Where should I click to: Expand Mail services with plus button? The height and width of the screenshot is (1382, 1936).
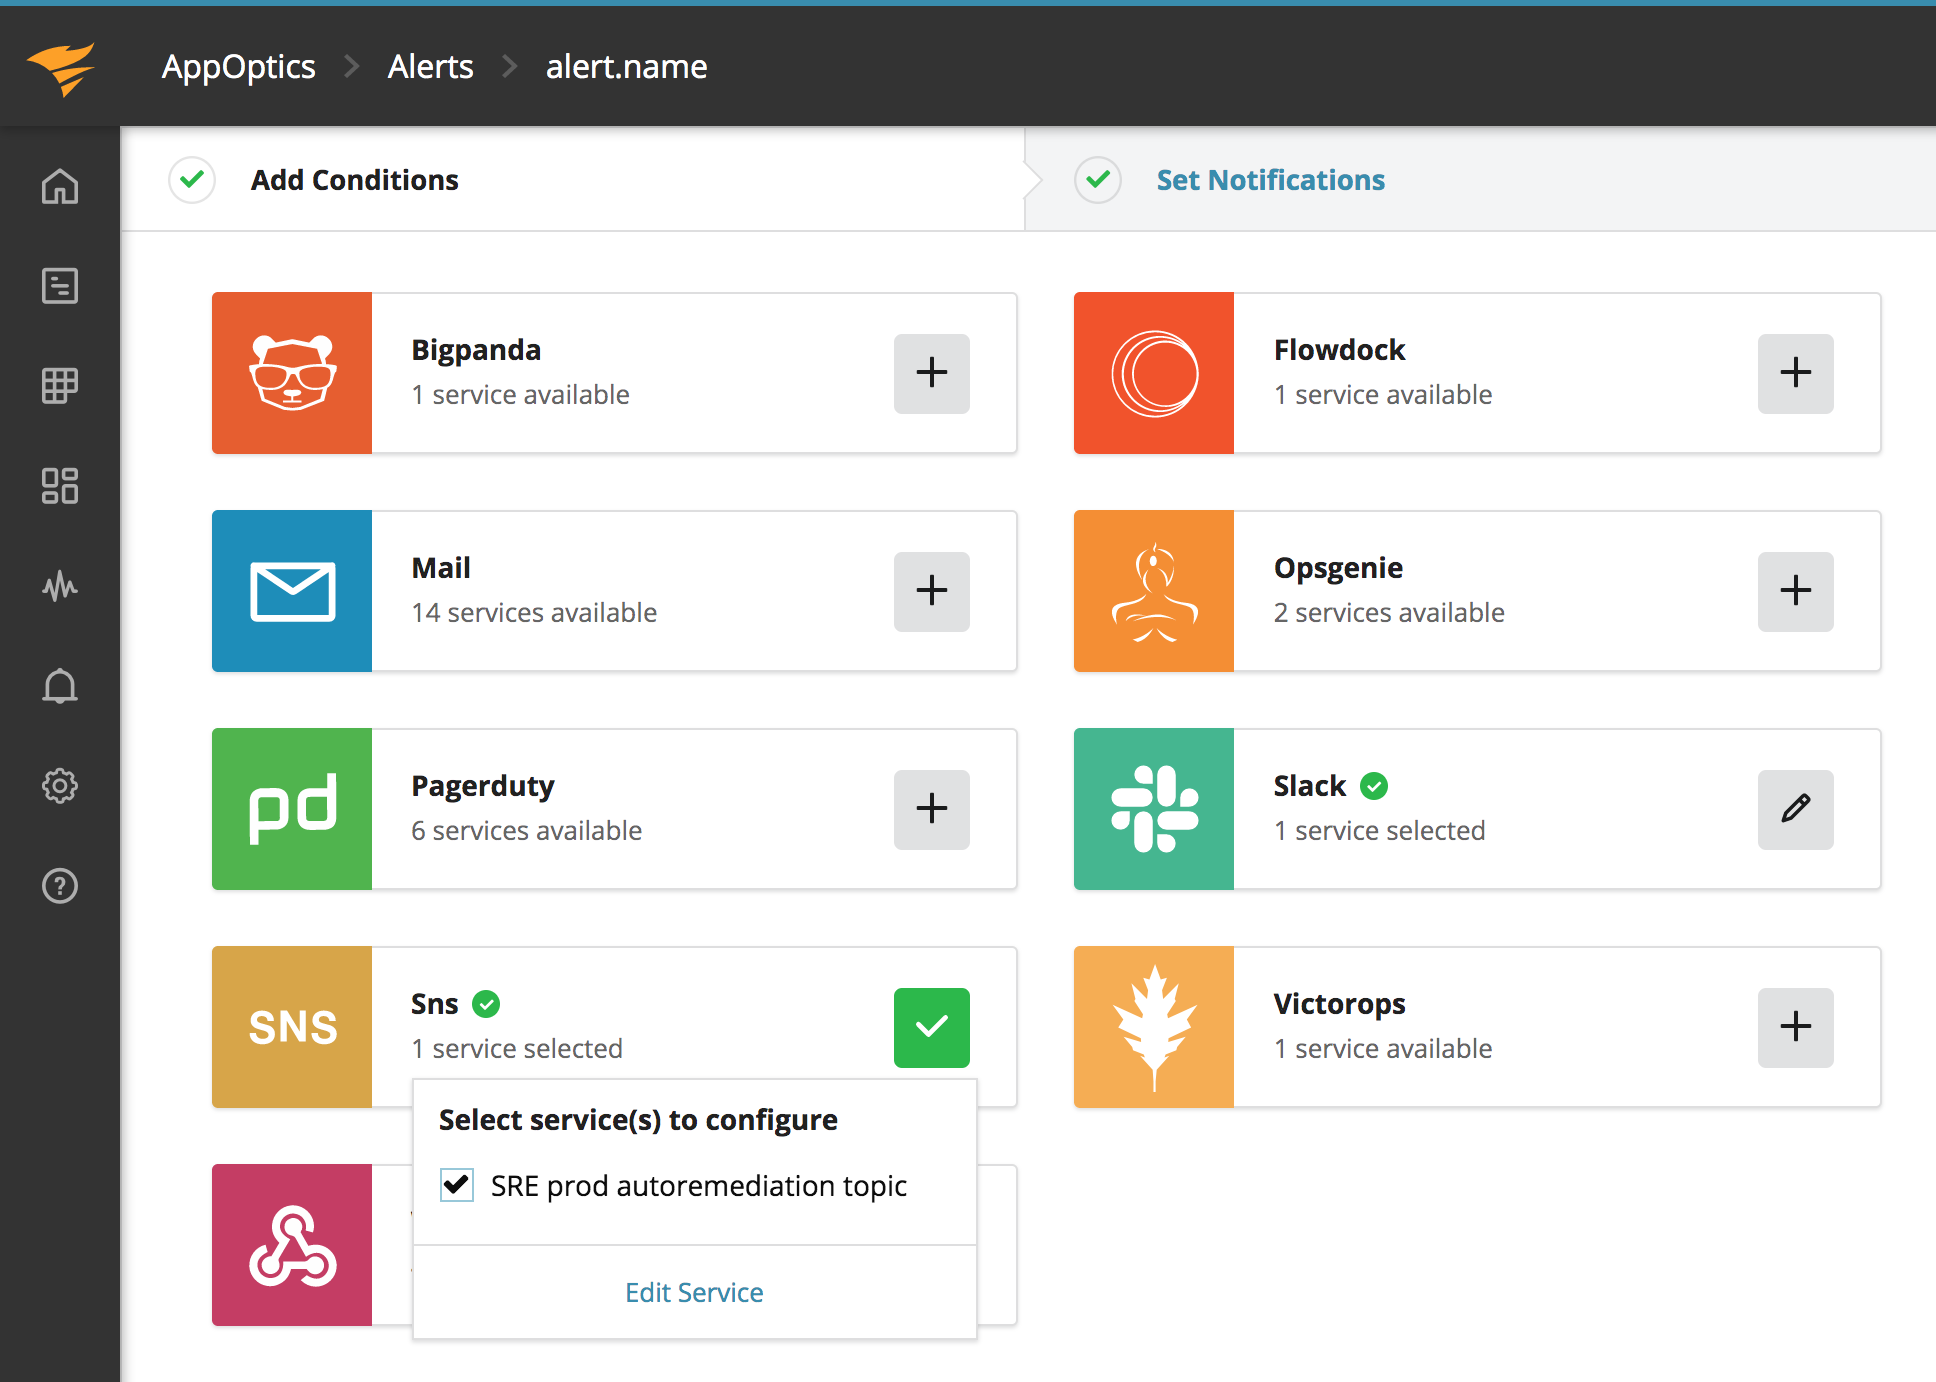tap(931, 591)
